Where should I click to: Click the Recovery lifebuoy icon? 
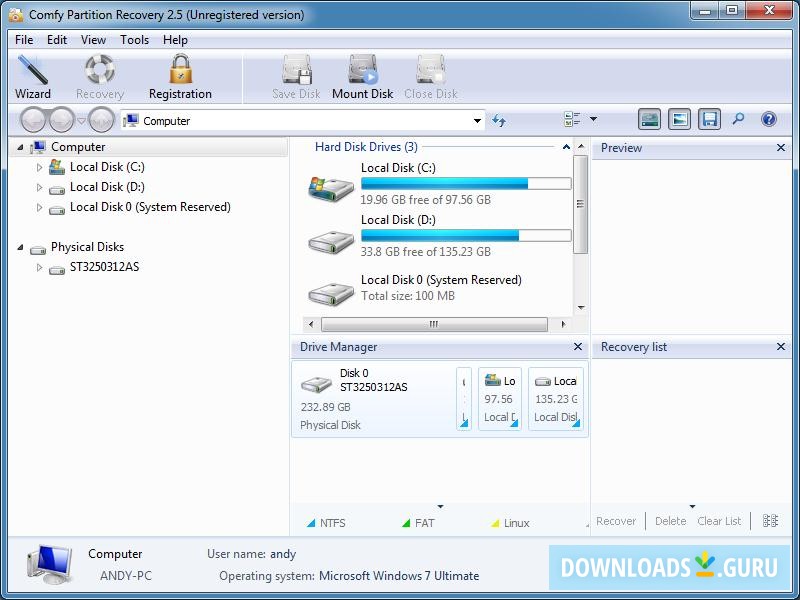tap(100, 69)
